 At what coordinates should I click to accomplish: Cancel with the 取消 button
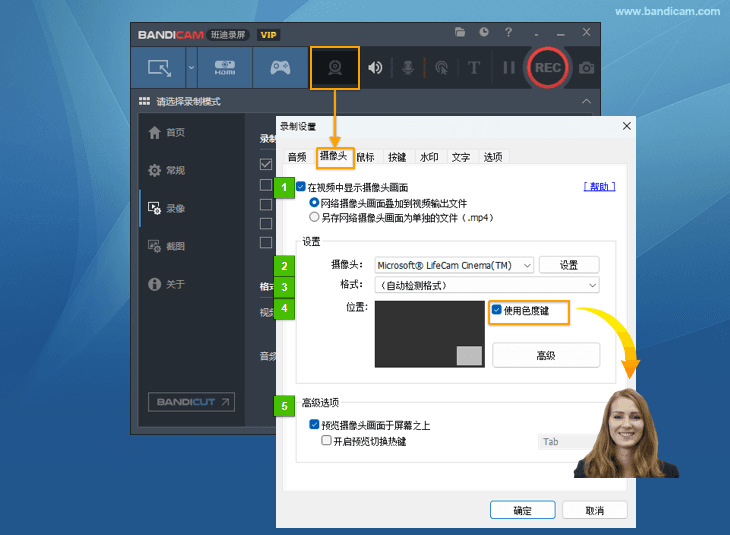click(595, 510)
